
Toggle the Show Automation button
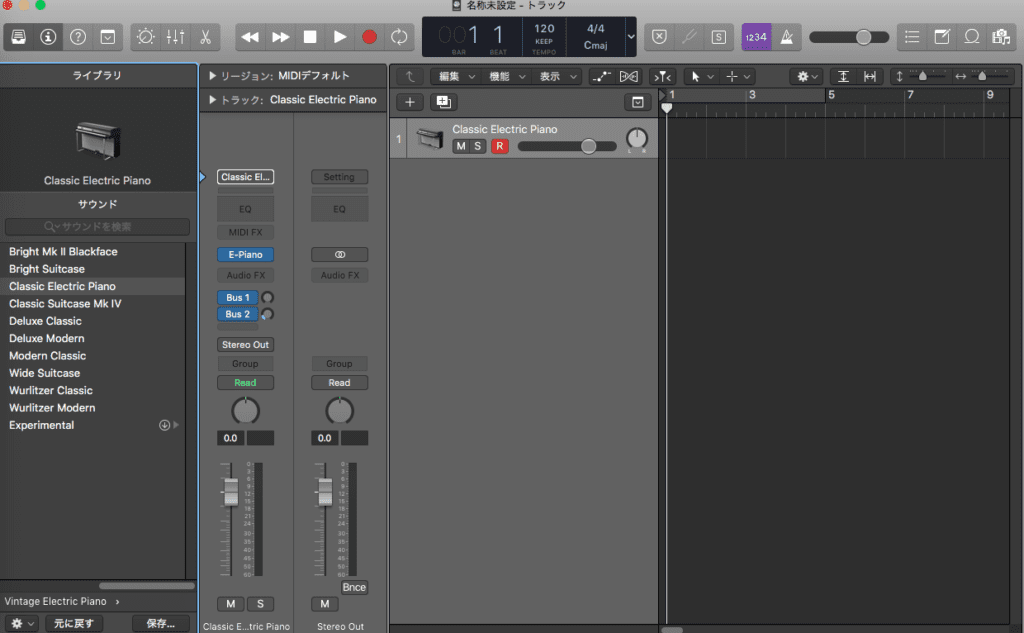click(x=601, y=76)
